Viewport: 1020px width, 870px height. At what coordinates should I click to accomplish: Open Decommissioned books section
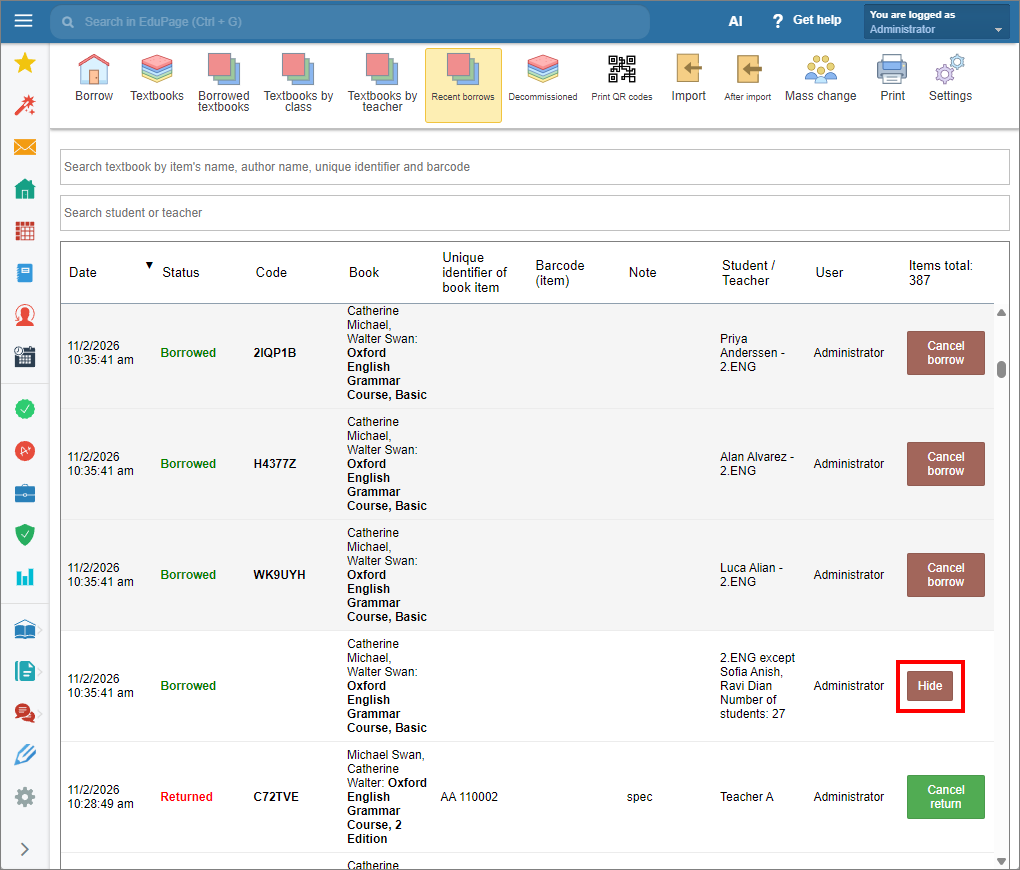pos(543,79)
